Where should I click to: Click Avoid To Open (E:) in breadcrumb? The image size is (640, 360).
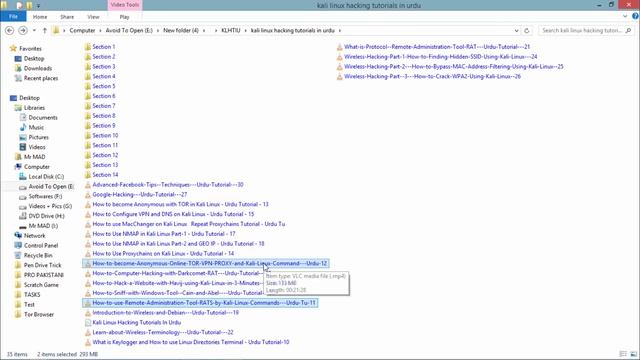(129, 31)
